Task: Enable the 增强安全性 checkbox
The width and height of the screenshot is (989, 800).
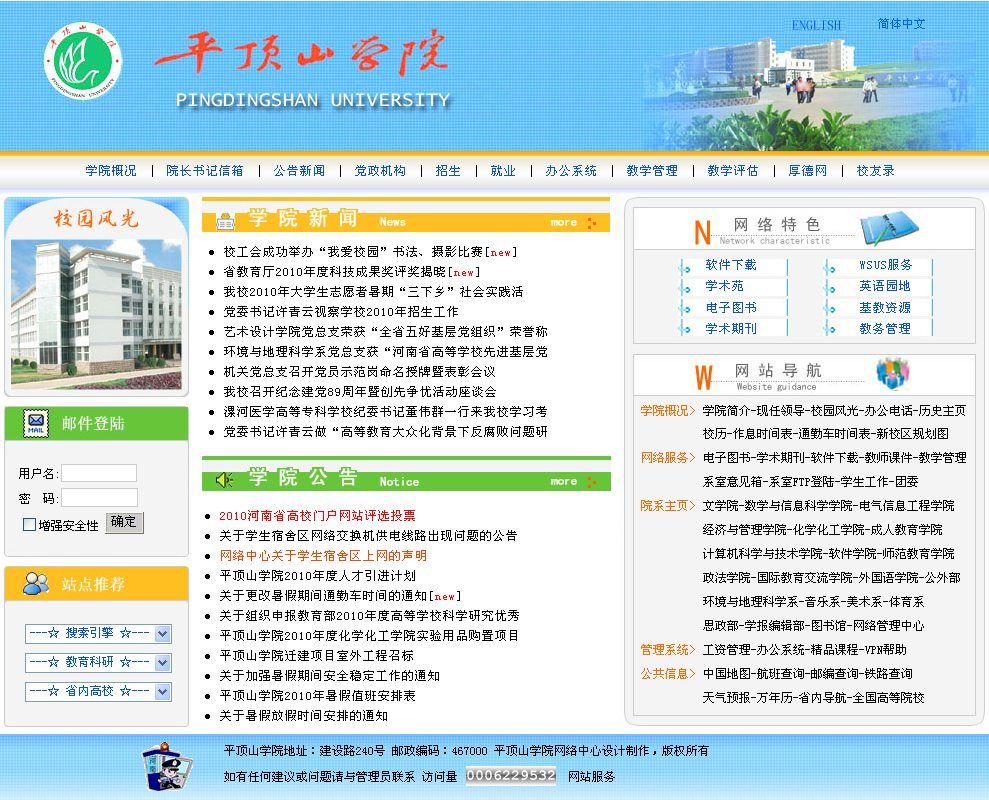Action: click(29, 525)
